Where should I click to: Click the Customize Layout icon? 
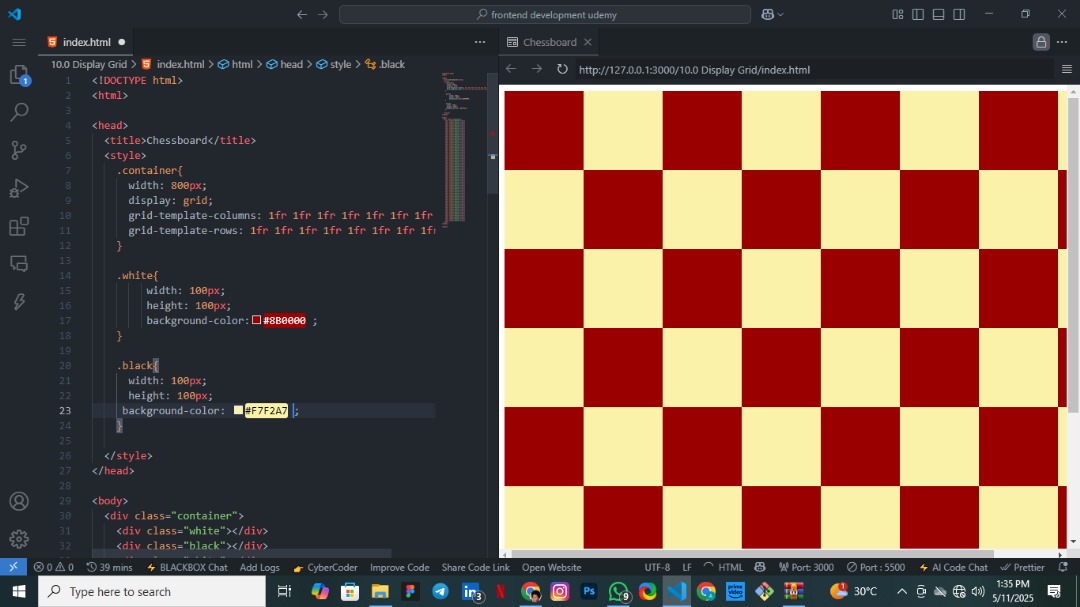(897, 14)
